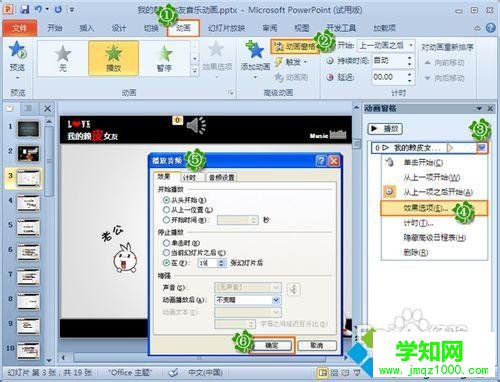Select the 无 animation effect

coord(63,58)
